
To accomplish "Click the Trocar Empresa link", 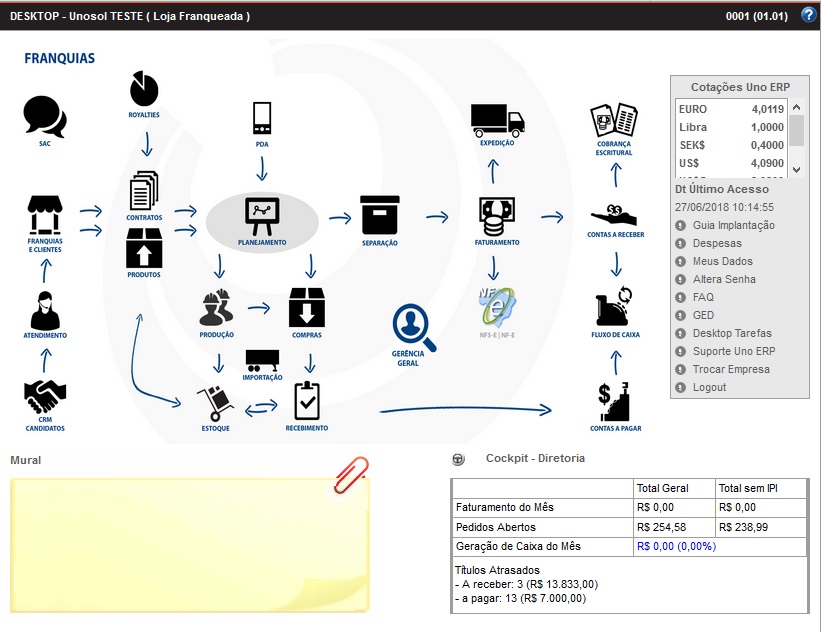I will pyautogui.click(x=731, y=369).
